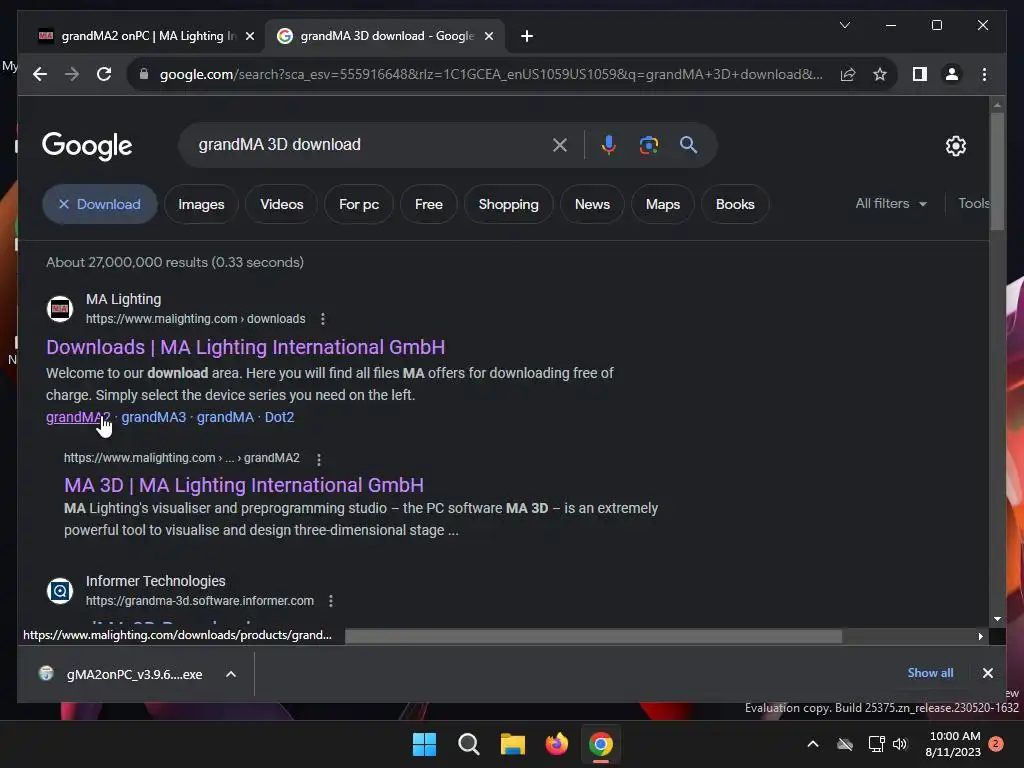Open File Explorer from taskbar
This screenshot has width=1024, height=768.
[513, 744]
